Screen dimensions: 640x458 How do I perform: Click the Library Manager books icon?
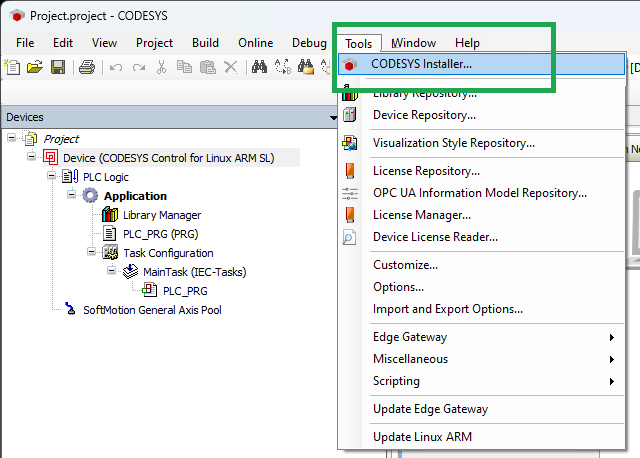(x=110, y=215)
